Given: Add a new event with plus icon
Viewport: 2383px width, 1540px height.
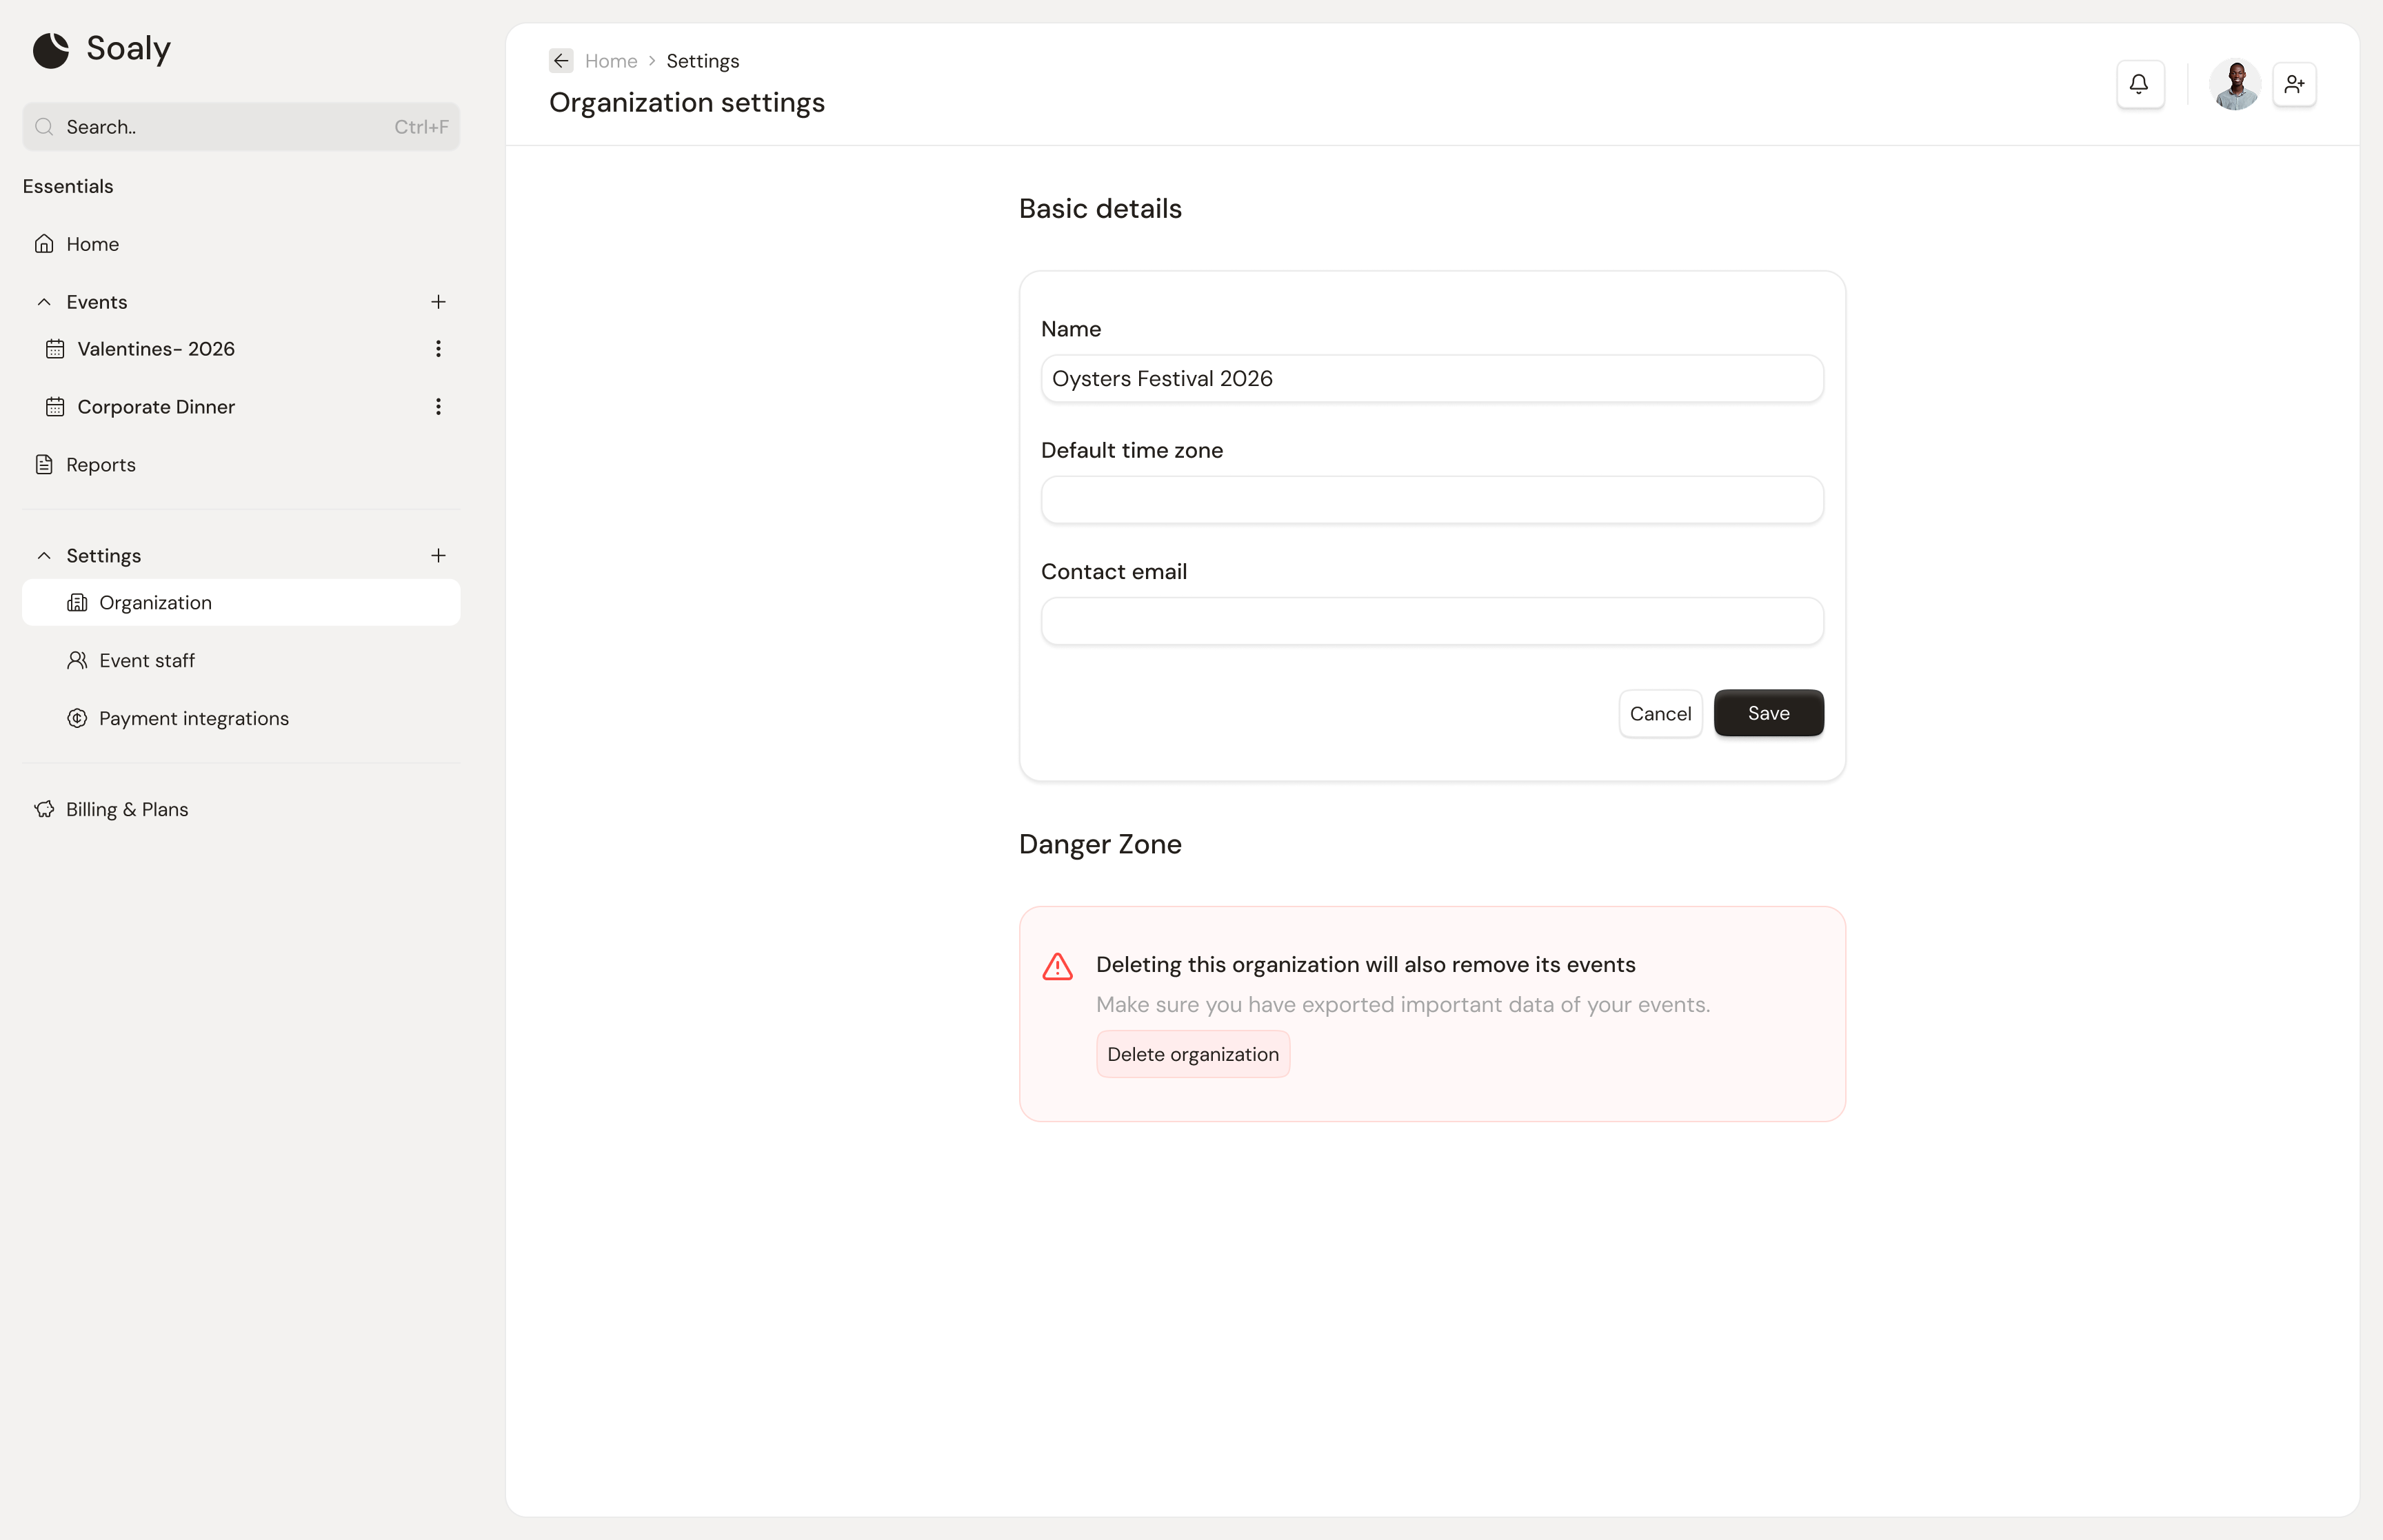Looking at the screenshot, I should point(438,302).
